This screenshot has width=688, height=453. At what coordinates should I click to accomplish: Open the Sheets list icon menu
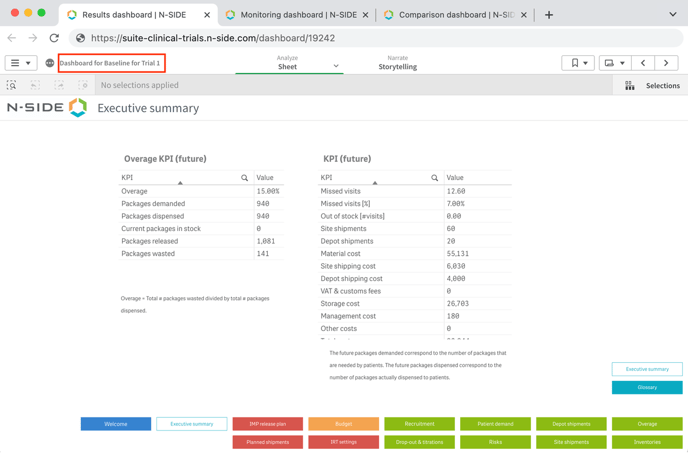click(614, 63)
